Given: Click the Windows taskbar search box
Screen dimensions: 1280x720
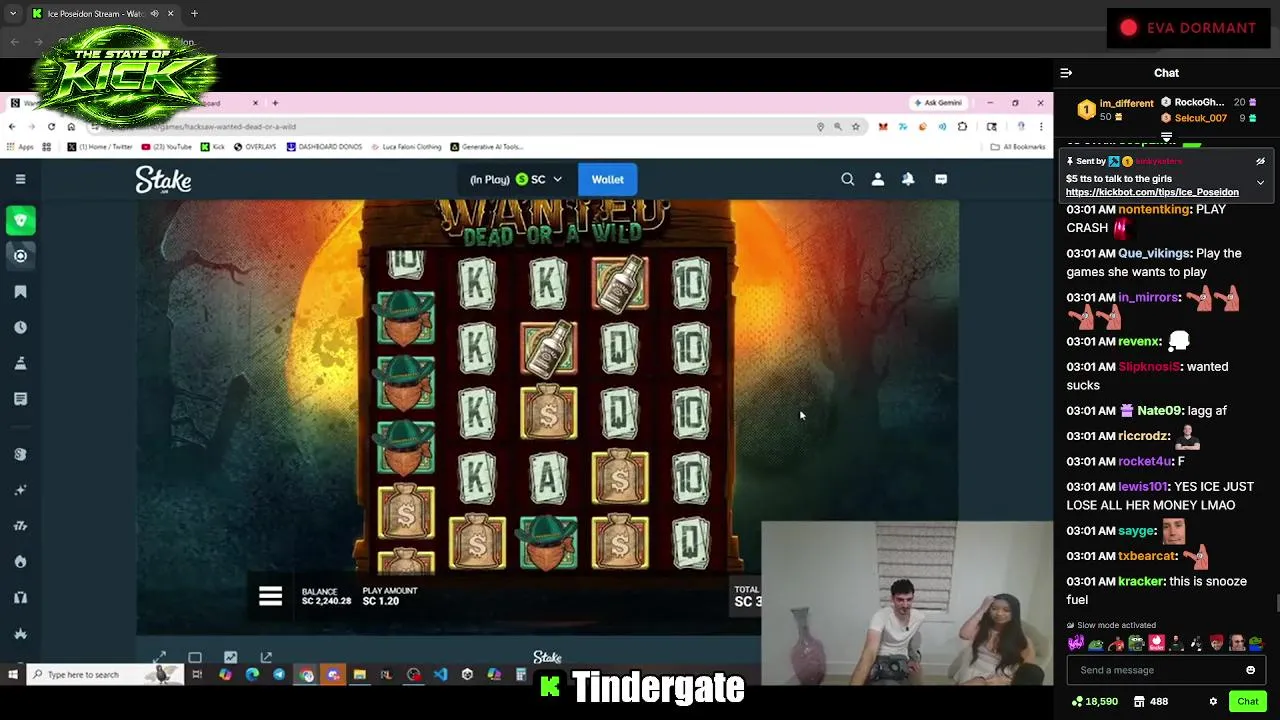Looking at the screenshot, I should pyautogui.click(x=106, y=675).
